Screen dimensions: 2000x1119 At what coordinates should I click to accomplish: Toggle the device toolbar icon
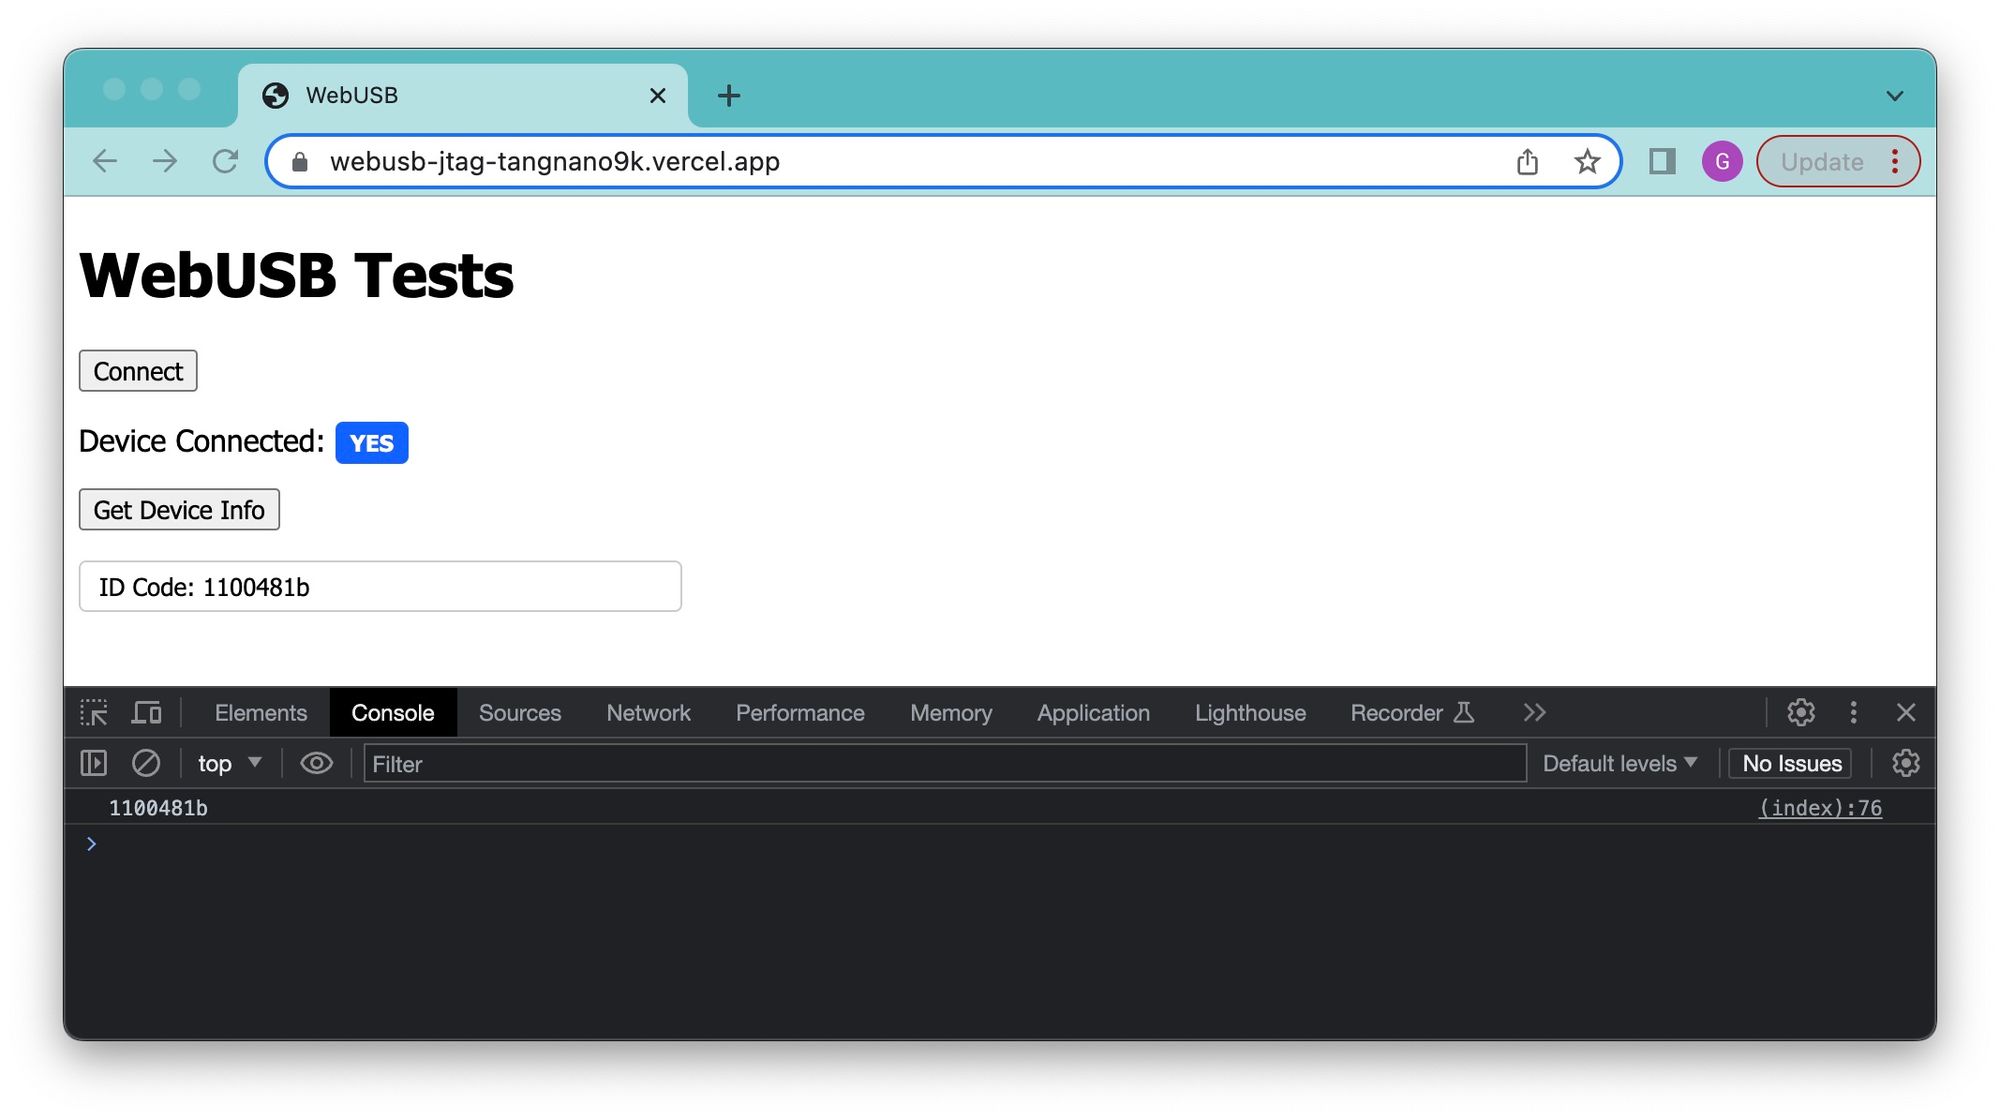tap(147, 713)
